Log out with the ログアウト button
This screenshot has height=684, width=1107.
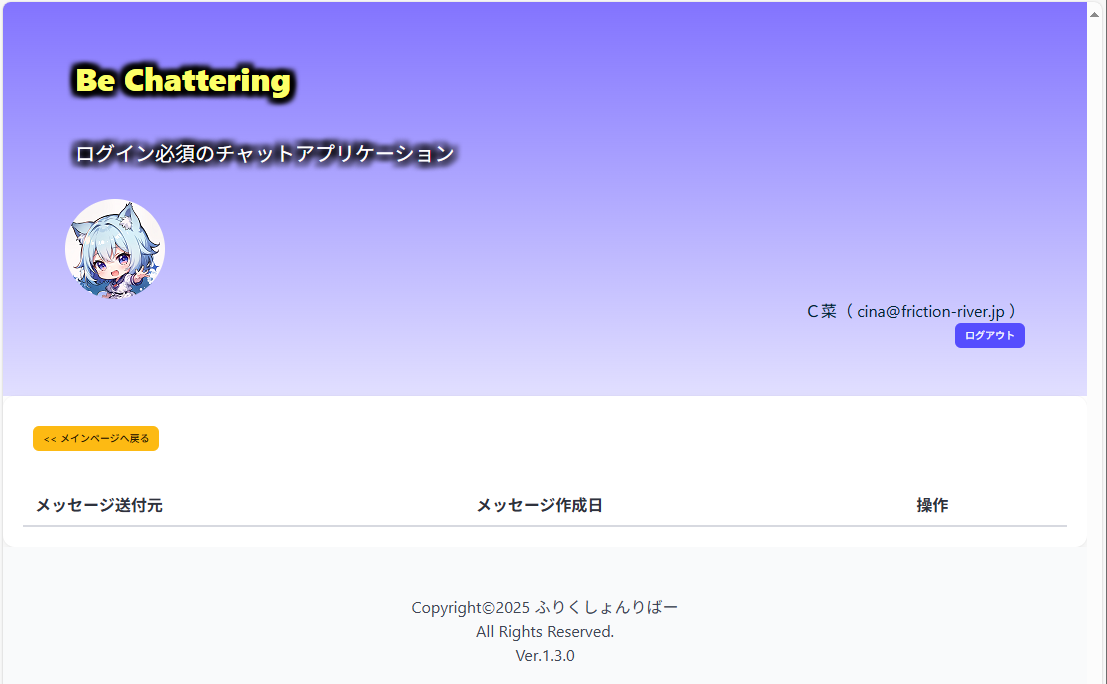pyautogui.click(x=989, y=335)
